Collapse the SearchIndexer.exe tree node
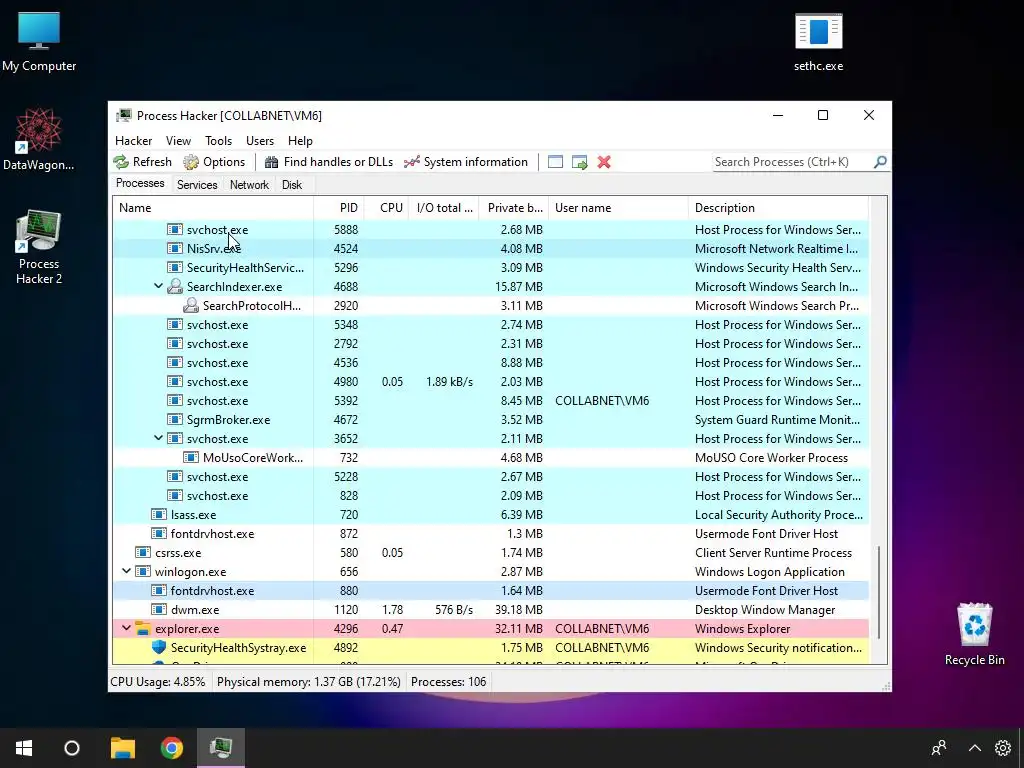The height and width of the screenshot is (768, 1024). (158, 286)
